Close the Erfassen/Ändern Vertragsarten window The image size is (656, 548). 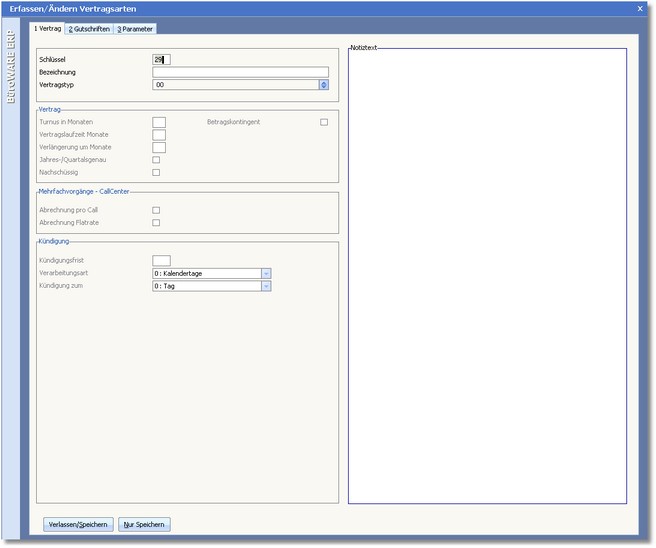pos(640,8)
